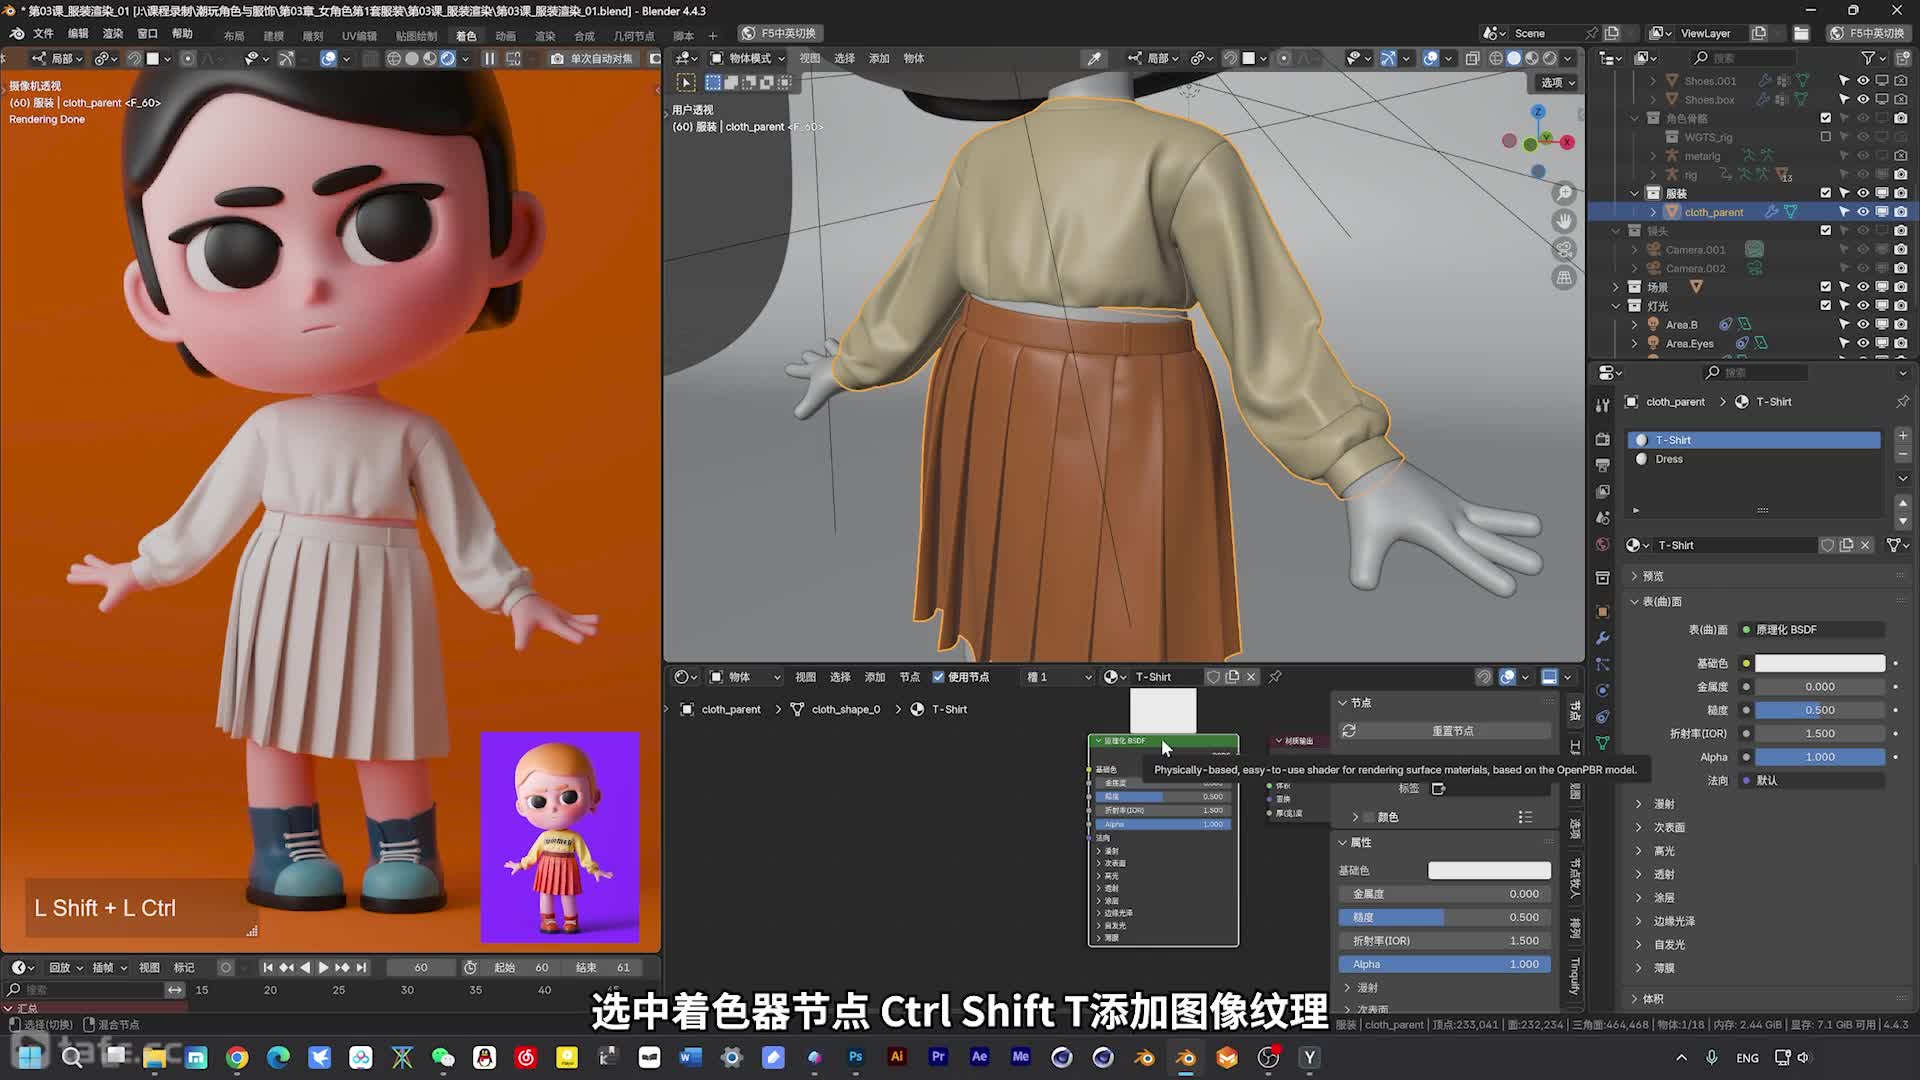Open the 槽 1 slot dropdown
The image size is (1920, 1080).
coord(1058,677)
